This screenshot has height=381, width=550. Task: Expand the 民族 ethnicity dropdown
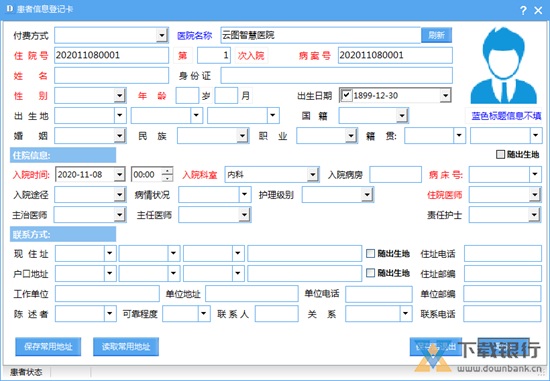coord(242,136)
